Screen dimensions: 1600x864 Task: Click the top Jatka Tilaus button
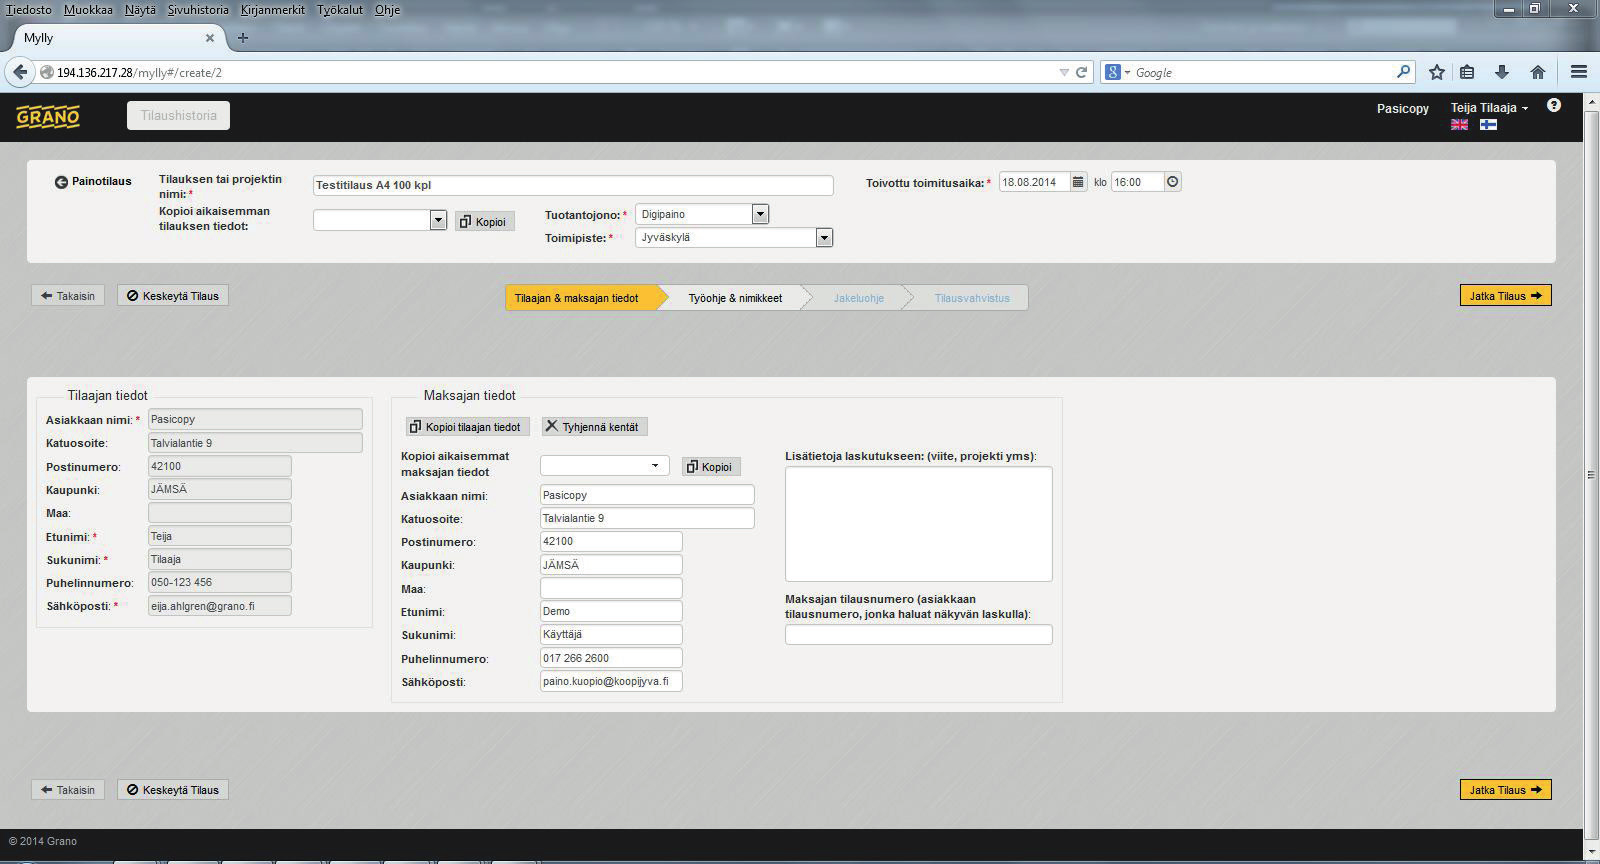point(1505,296)
